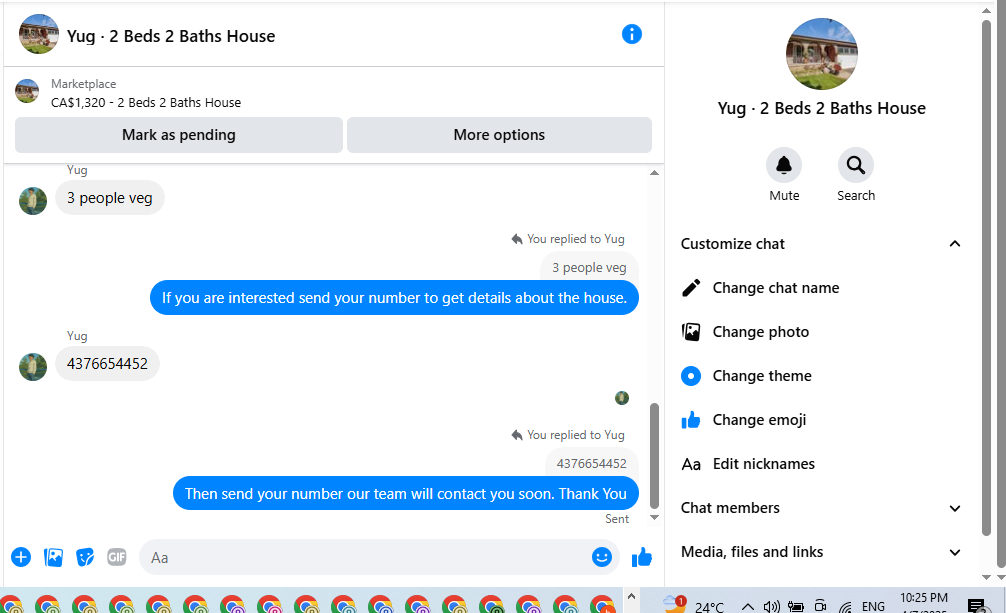
Task: Search in conversation with magnifier icon
Action: pyautogui.click(x=856, y=166)
